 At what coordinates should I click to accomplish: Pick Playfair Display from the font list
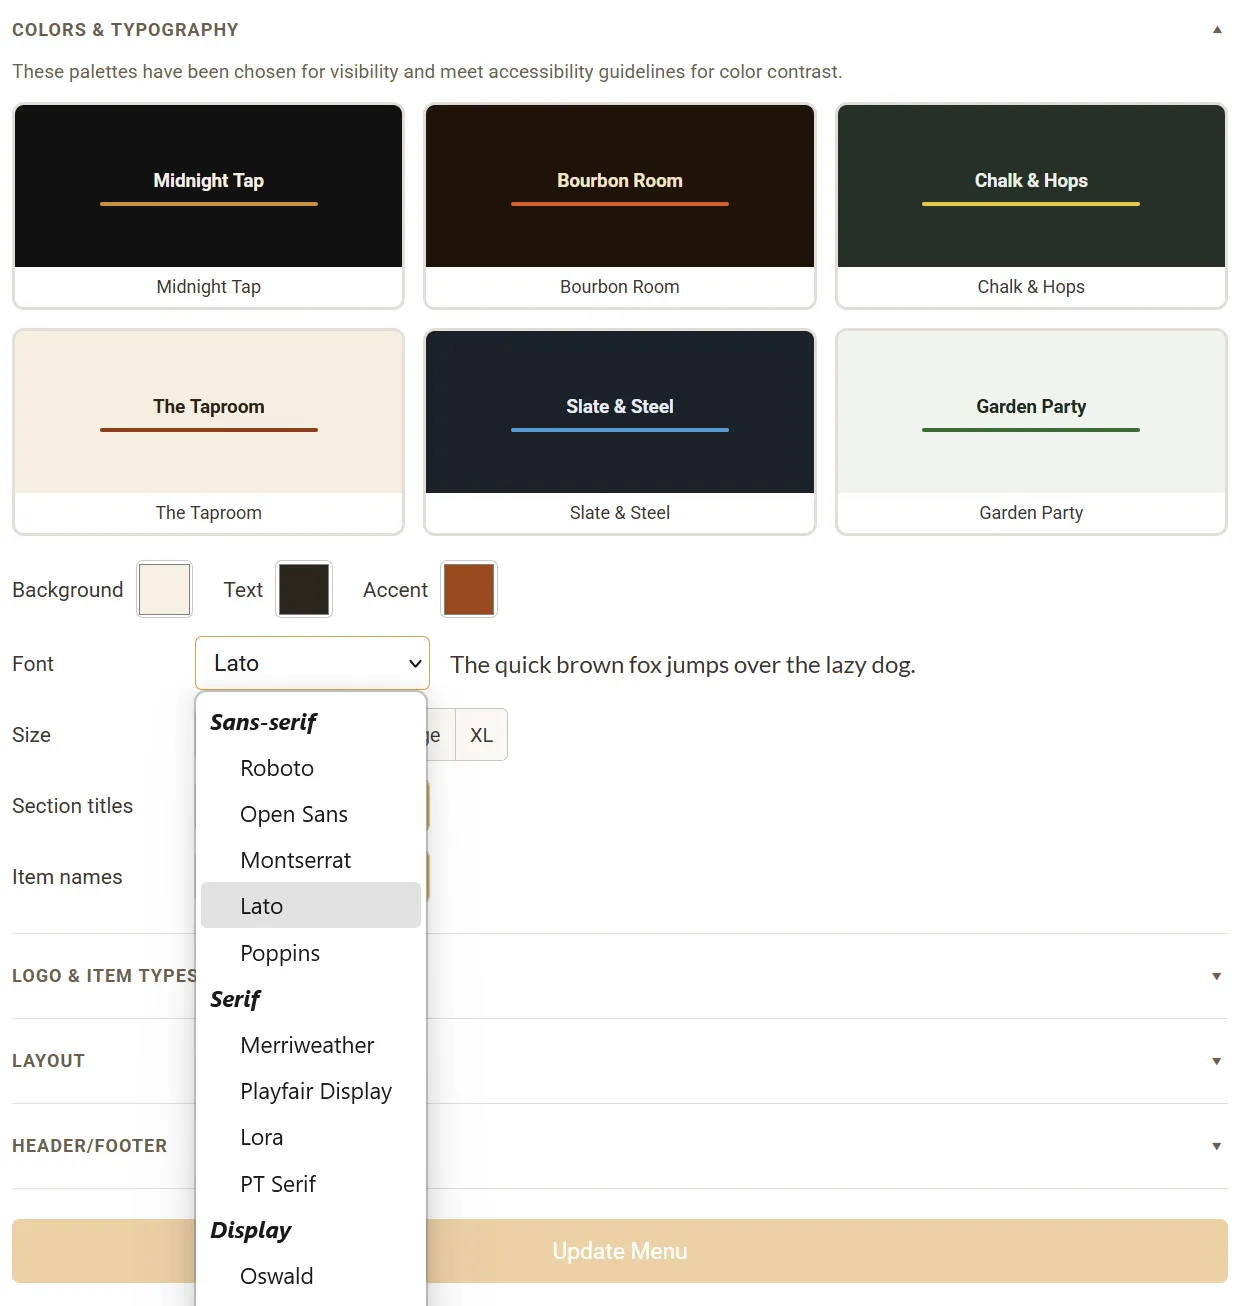(311, 1091)
